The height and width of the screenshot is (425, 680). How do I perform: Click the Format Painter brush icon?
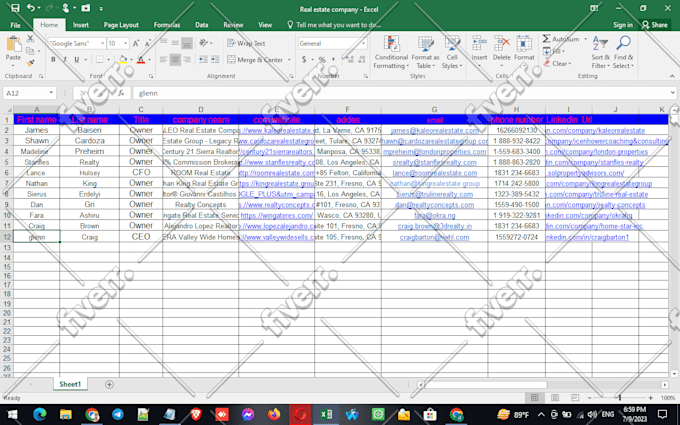click(x=30, y=63)
